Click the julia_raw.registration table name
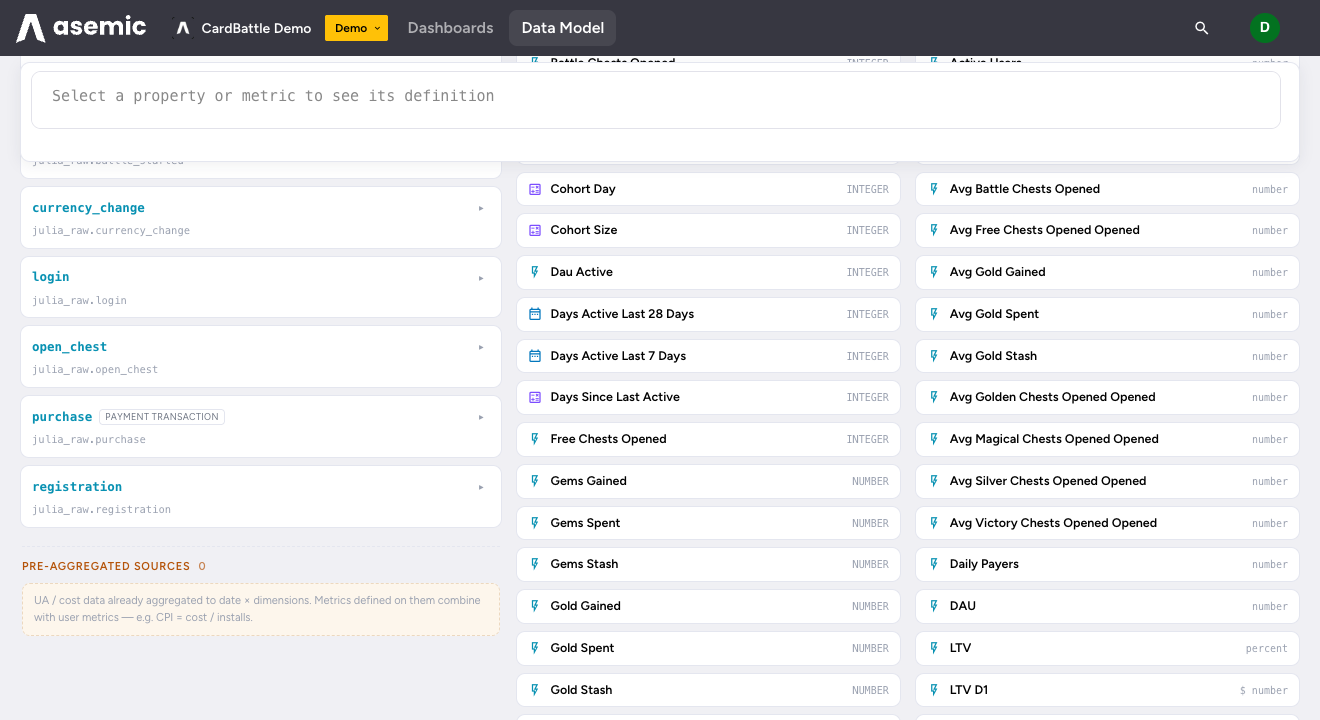 101,509
